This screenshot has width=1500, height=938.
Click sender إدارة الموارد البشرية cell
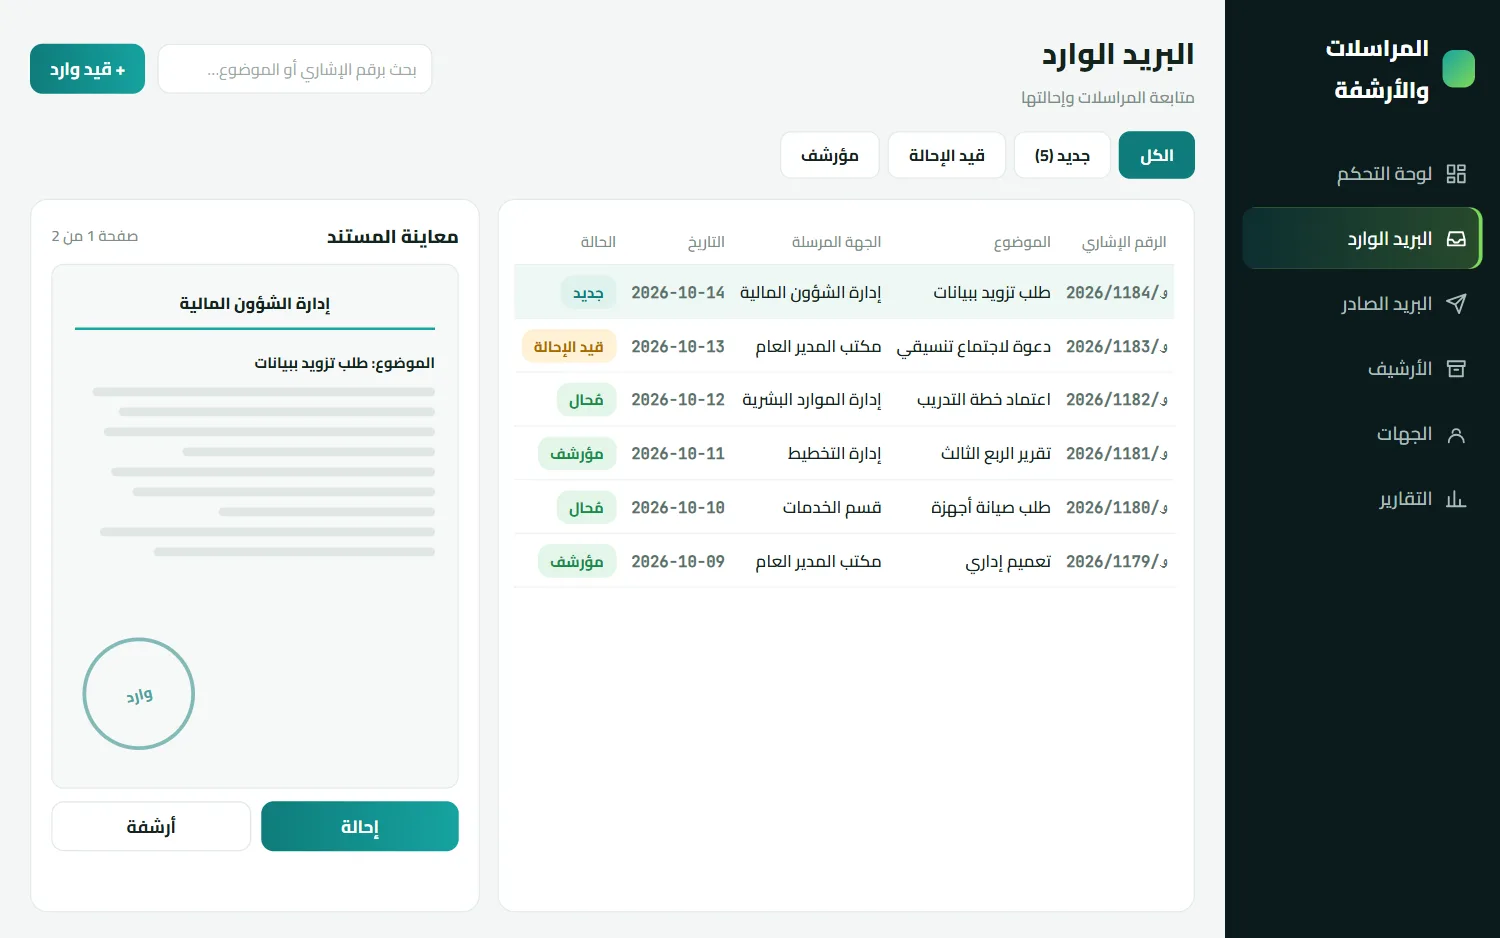click(812, 400)
